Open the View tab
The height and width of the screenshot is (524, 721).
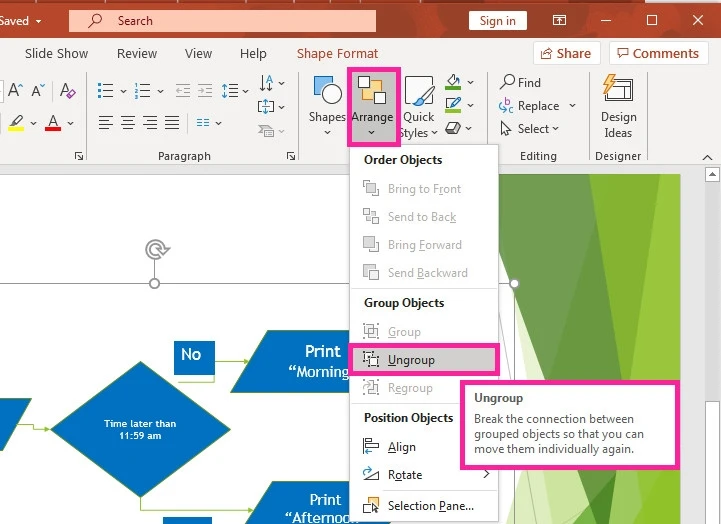198,53
